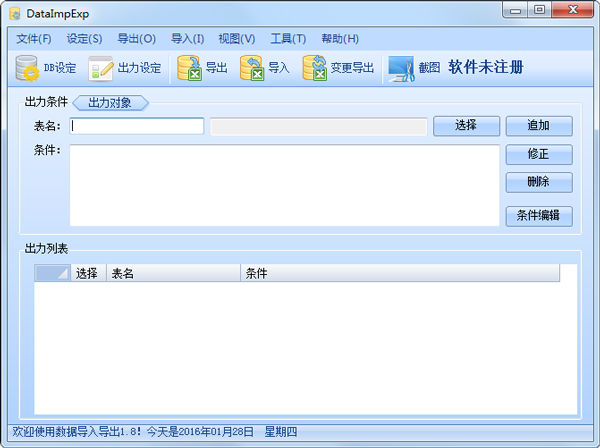Screen dimensions: 600x448
Task: Open the 导出(O) menu
Action: pos(136,38)
